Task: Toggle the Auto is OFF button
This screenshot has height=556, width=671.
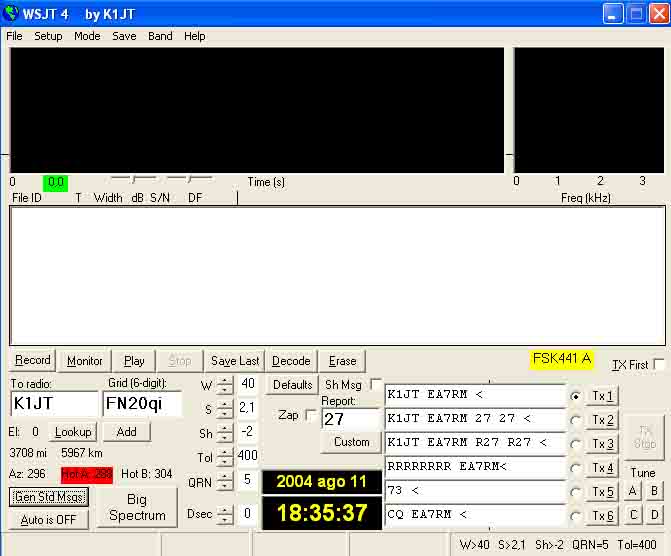Action: (48, 520)
